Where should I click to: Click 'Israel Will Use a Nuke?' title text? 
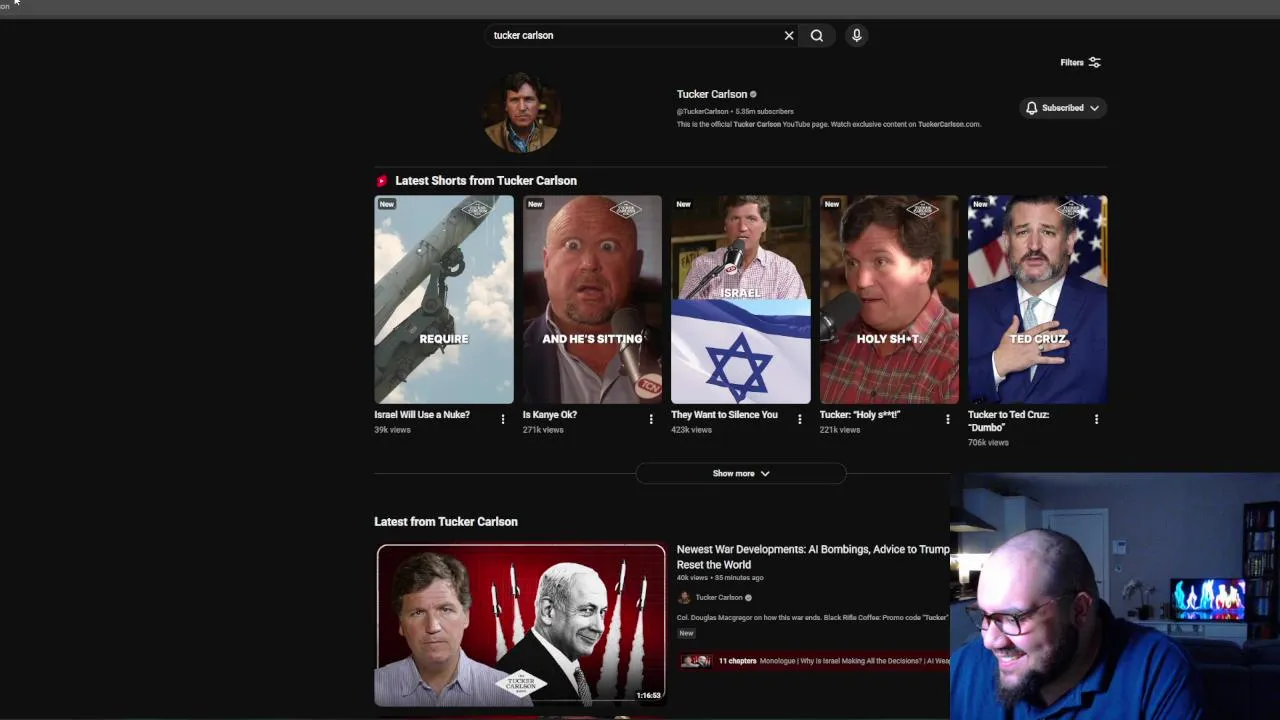(x=422, y=415)
